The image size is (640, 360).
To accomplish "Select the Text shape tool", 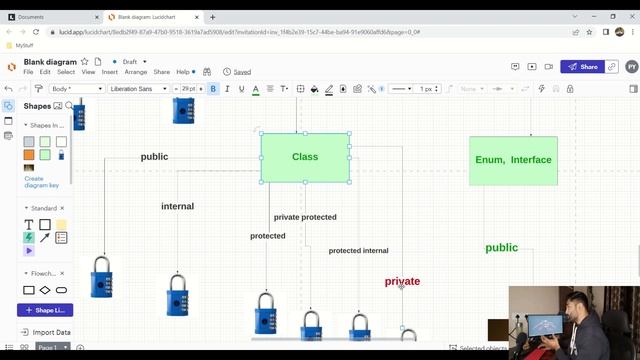I will 29,224.
